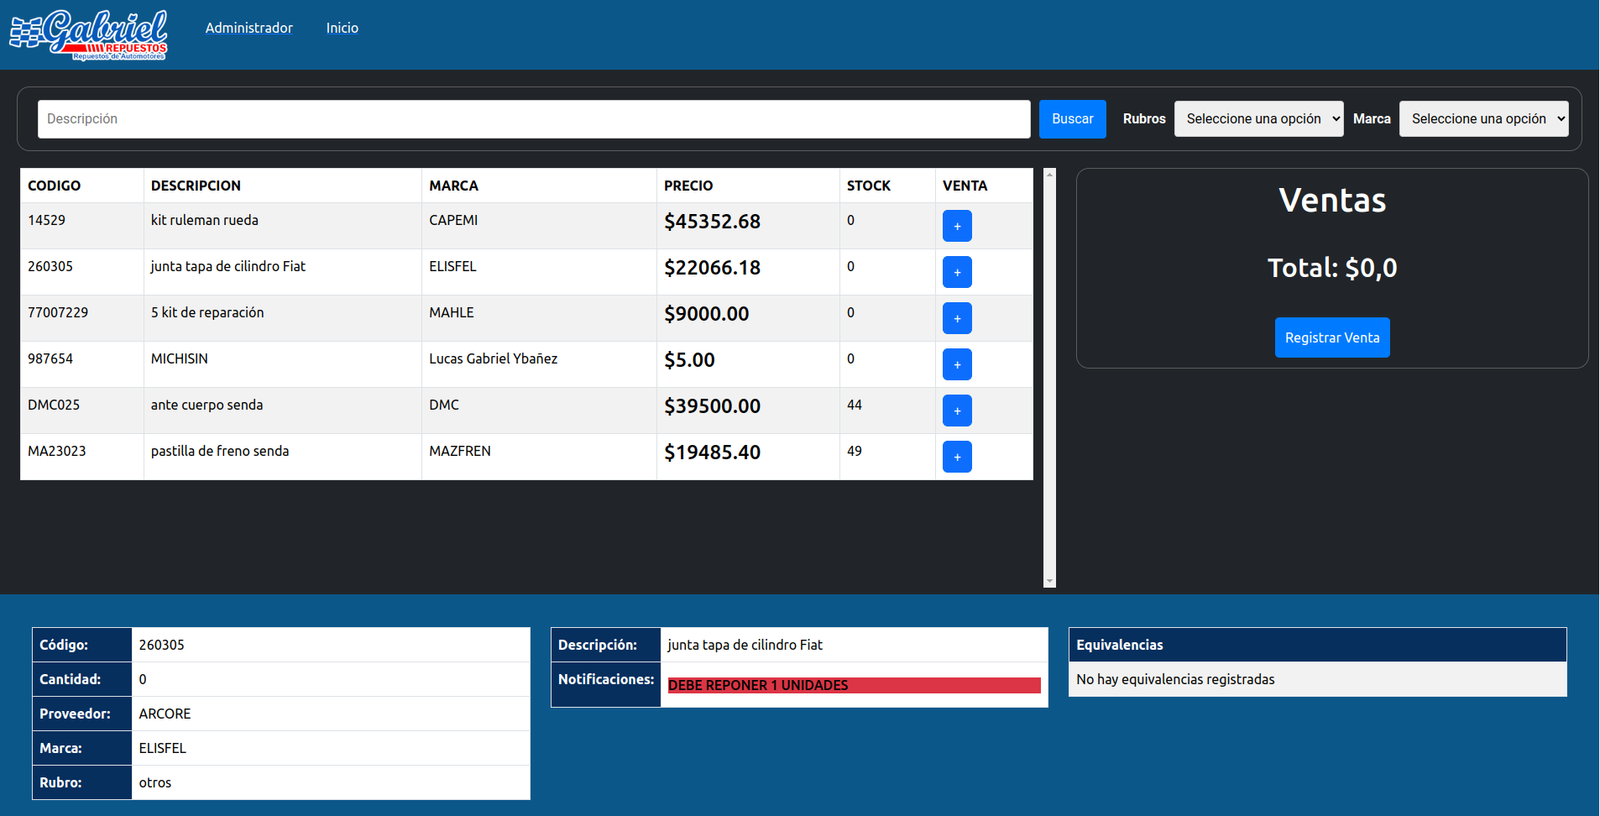The image size is (1600, 816).
Task: Add kit ruleman rueda to sale
Action: point(957,226)
